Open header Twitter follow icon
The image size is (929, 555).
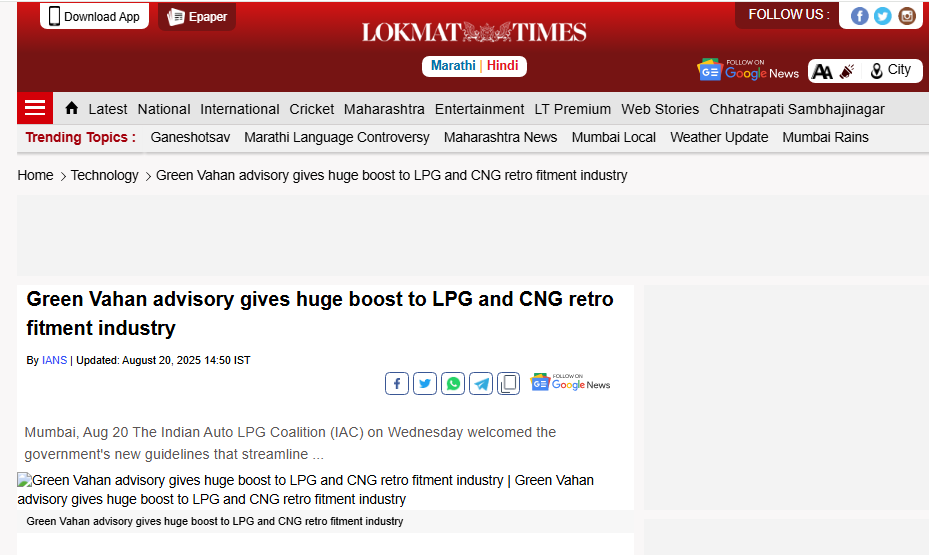click(882, 15)
